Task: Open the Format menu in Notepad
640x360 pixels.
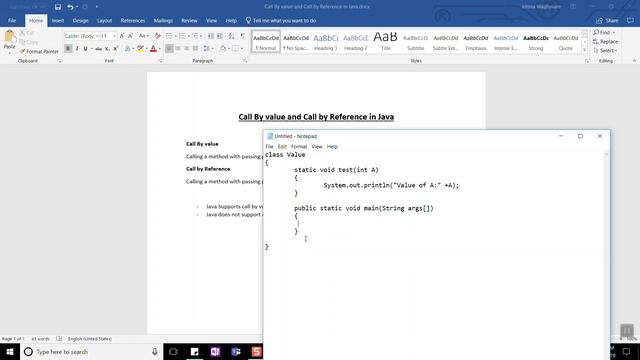Action: coord(299,147)
